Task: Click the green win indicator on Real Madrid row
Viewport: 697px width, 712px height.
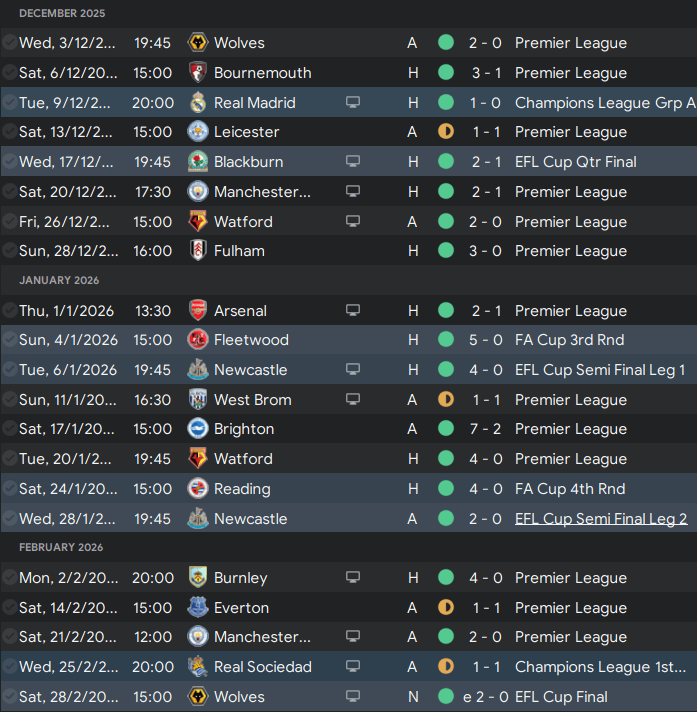Action: [446, 103]
